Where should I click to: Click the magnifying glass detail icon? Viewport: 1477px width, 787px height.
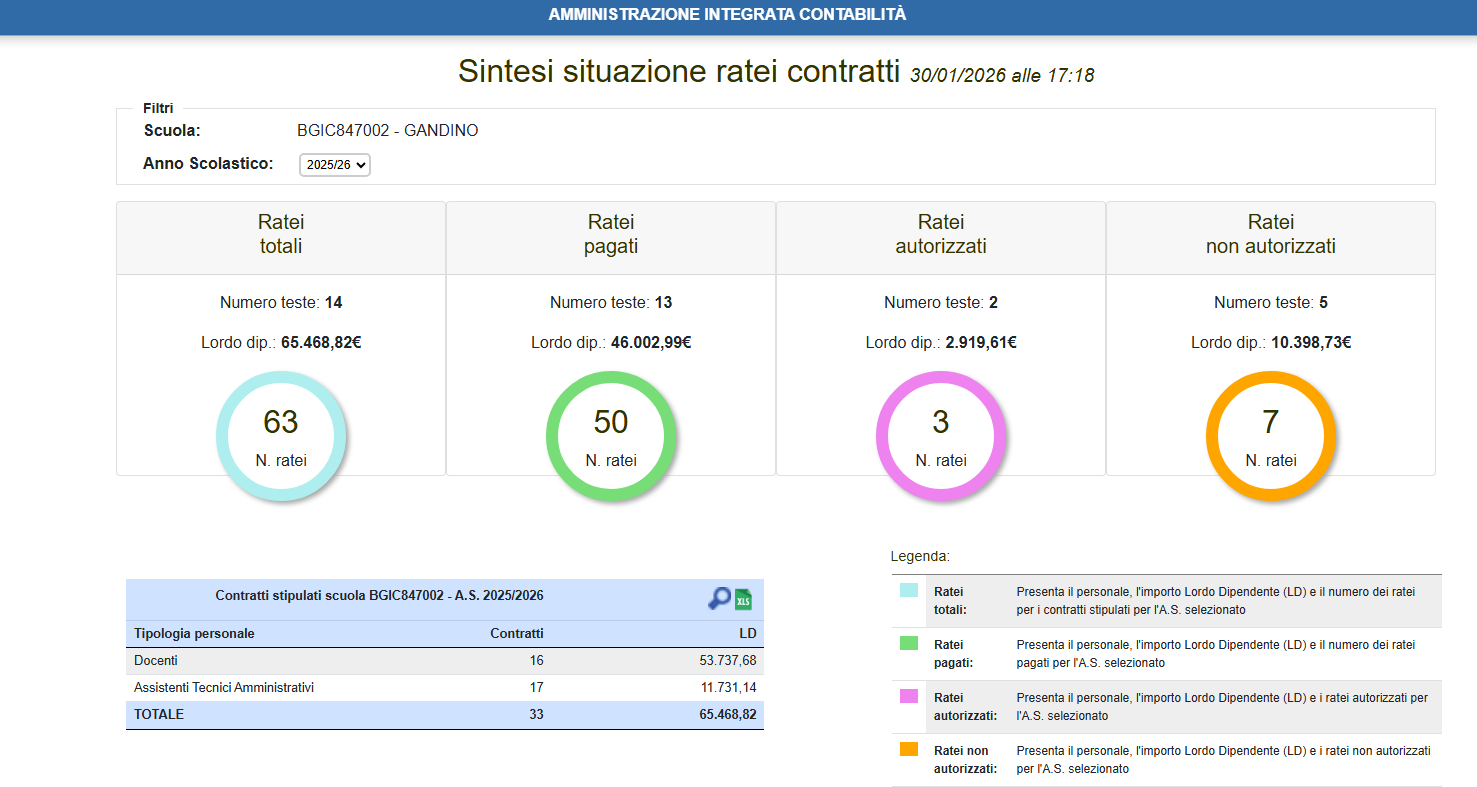point(719,598)
